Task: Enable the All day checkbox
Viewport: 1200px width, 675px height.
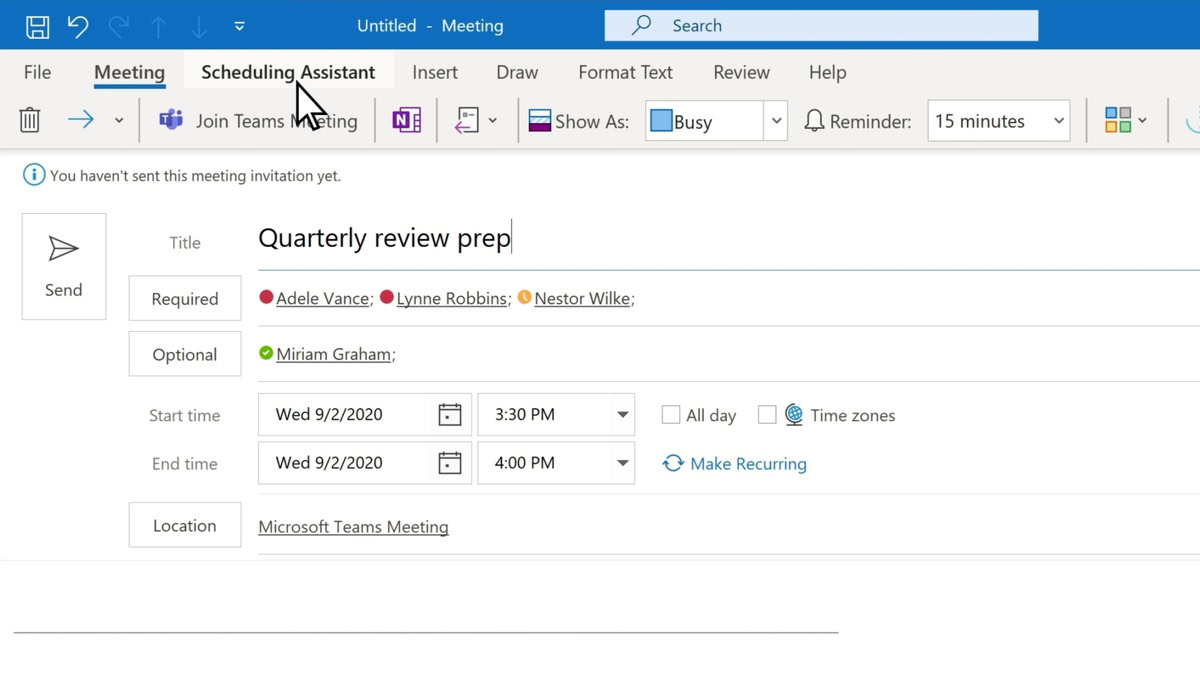Action: click(671, 415)
